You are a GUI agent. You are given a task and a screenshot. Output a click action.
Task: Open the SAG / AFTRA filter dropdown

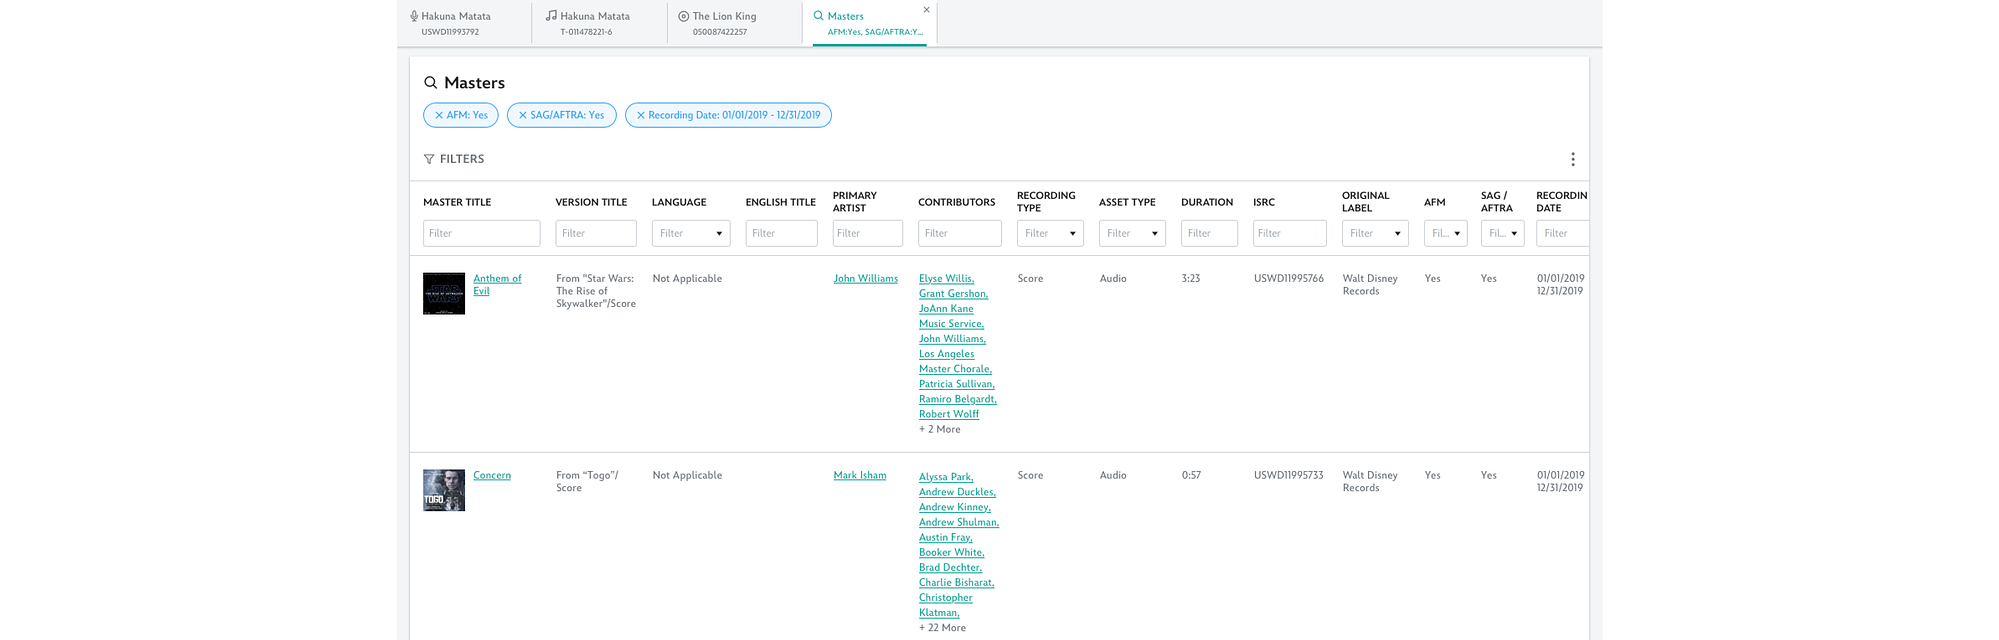(1502, 233)
